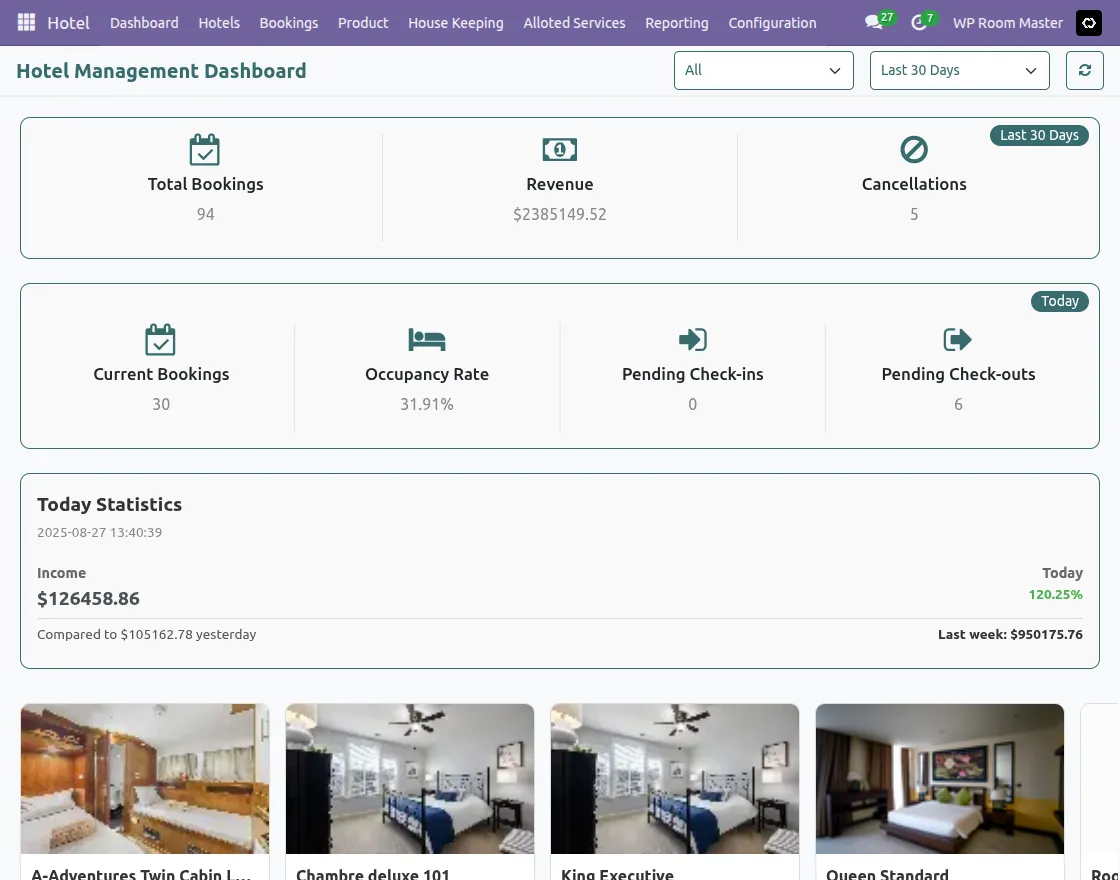Open the Configuration menu
The width and height of the screenshot is (1120, 880).
click(x=772, y=23)
